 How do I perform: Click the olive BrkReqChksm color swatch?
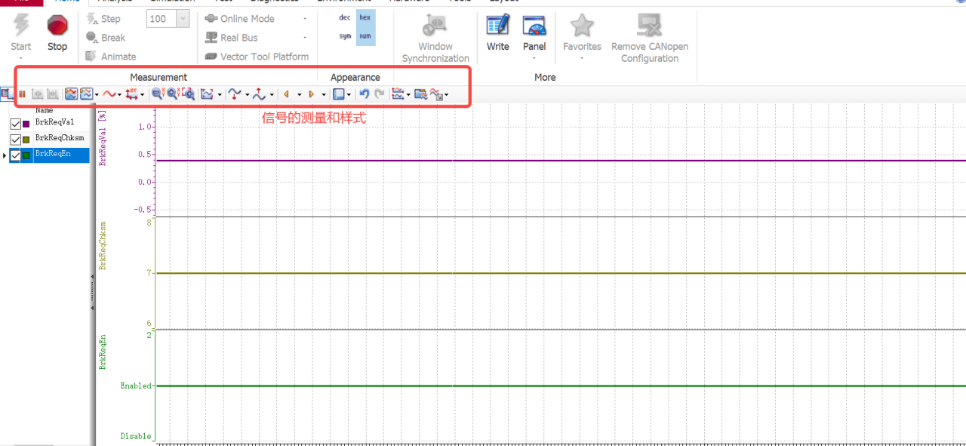pyautogui.click(x=26, y=139)
